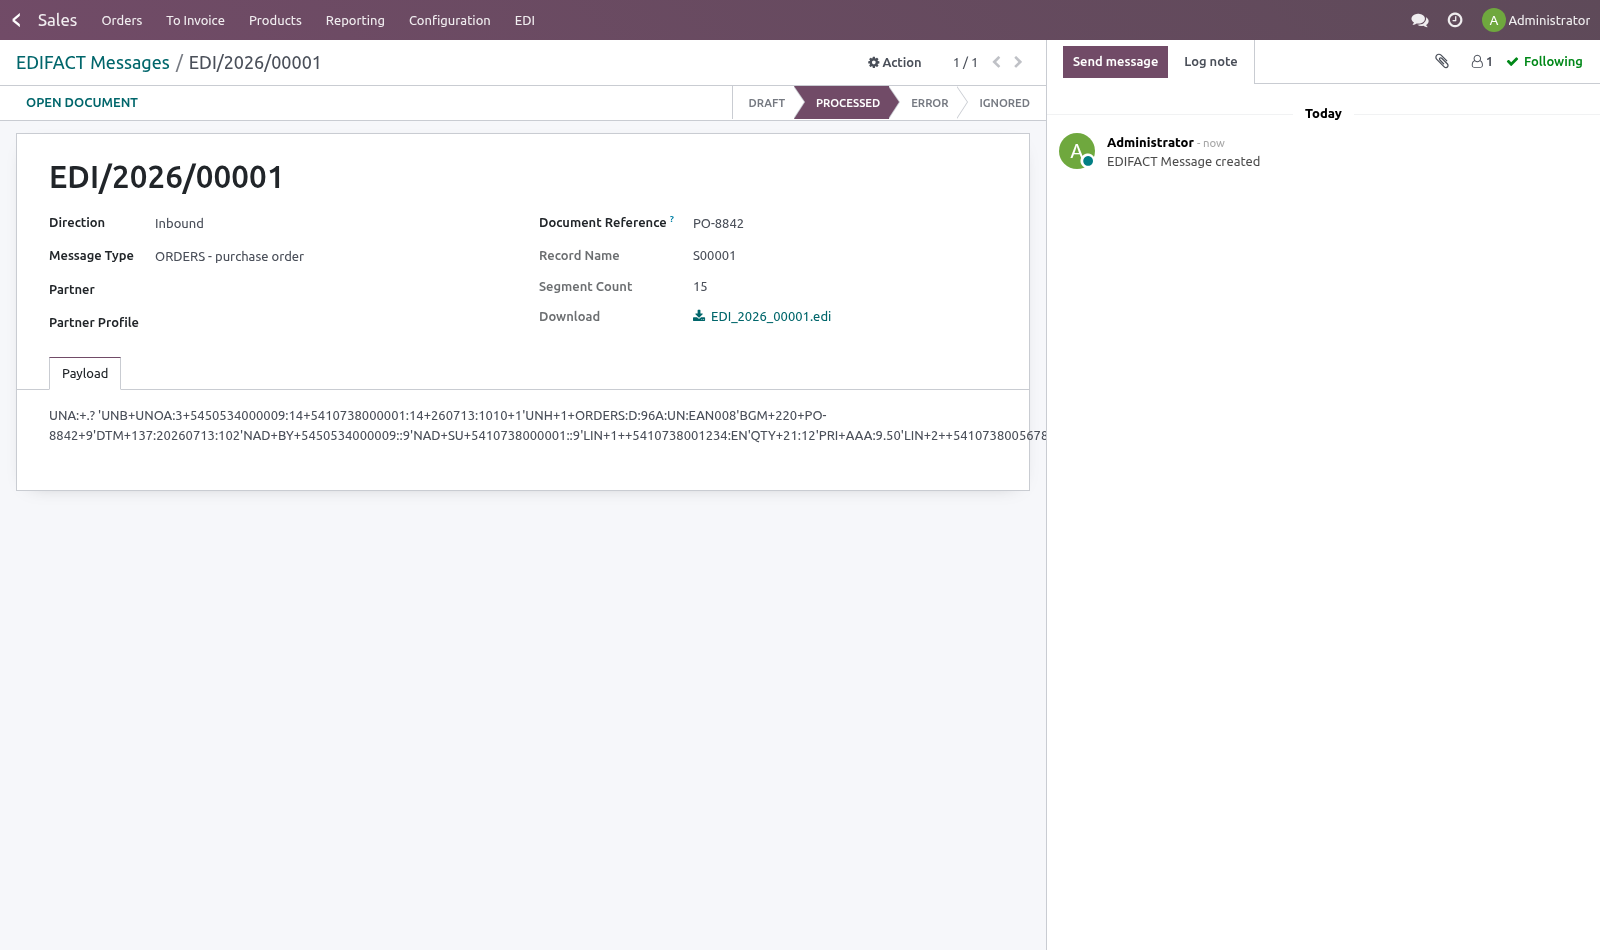
Task: Toggle the Following subscription
Action: click(1545, 61)
